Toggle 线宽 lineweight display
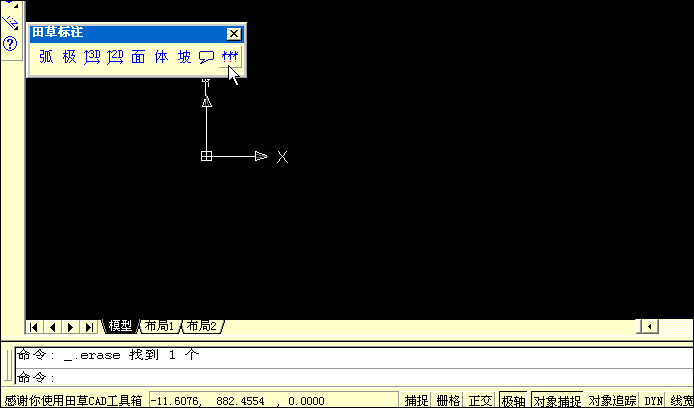694x408 pixels. pos(682,400)
